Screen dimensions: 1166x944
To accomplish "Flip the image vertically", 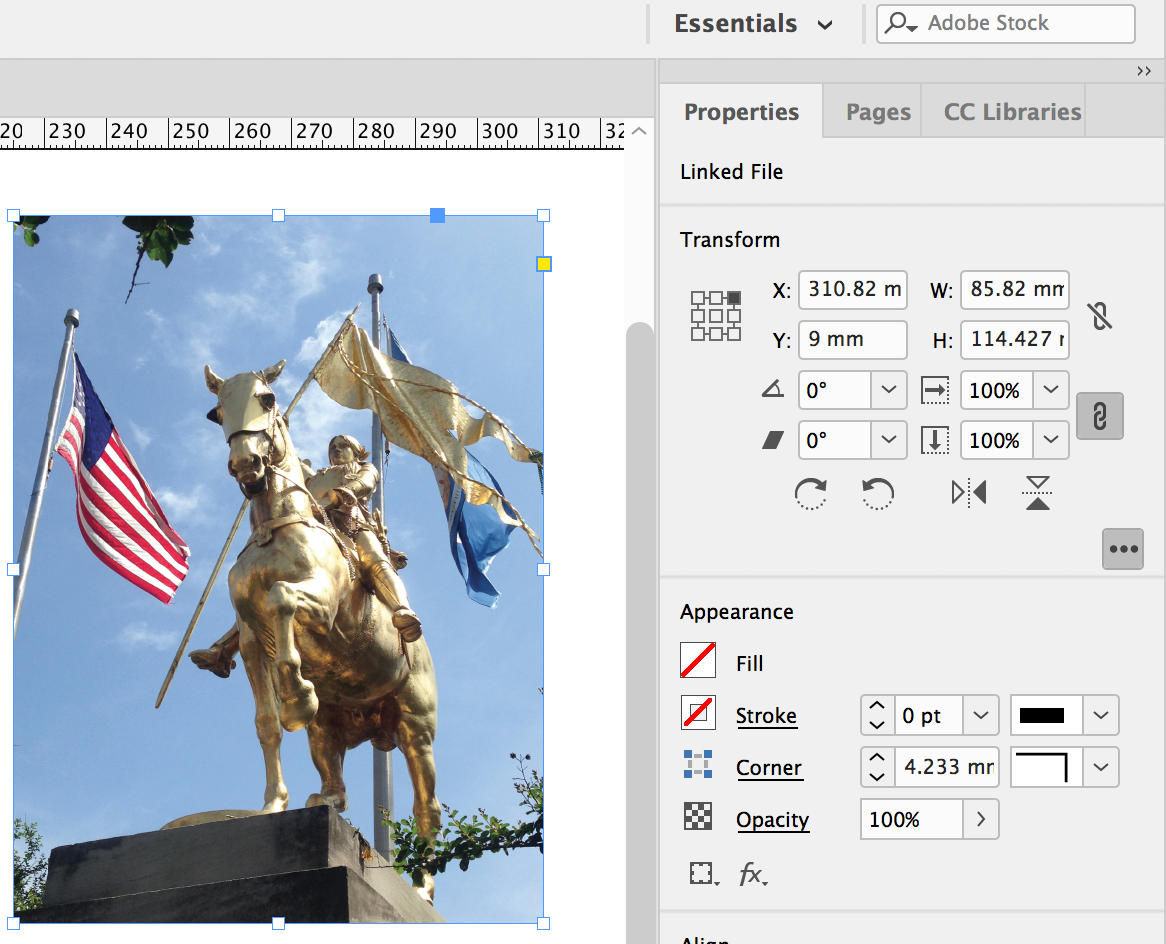I will tap(1037, 493).
